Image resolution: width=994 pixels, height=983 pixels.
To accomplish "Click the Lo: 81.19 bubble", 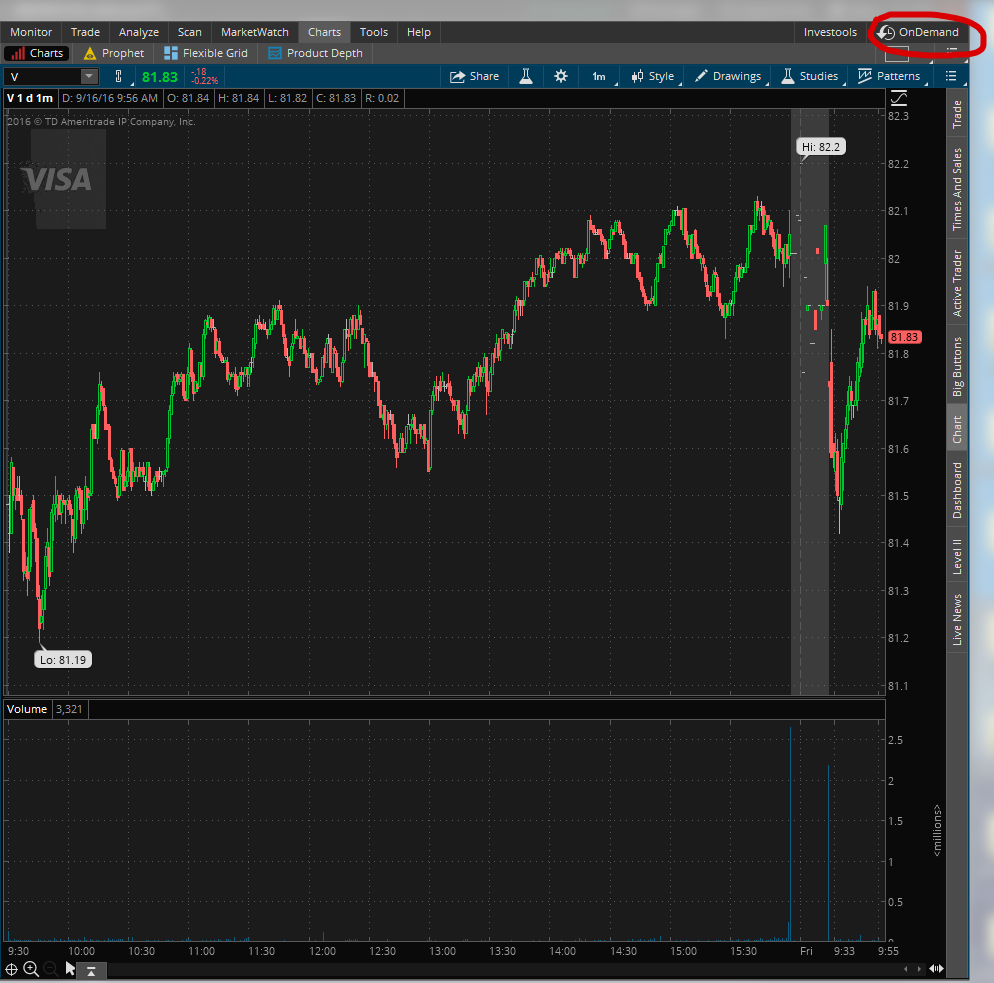I will [63, 660].
